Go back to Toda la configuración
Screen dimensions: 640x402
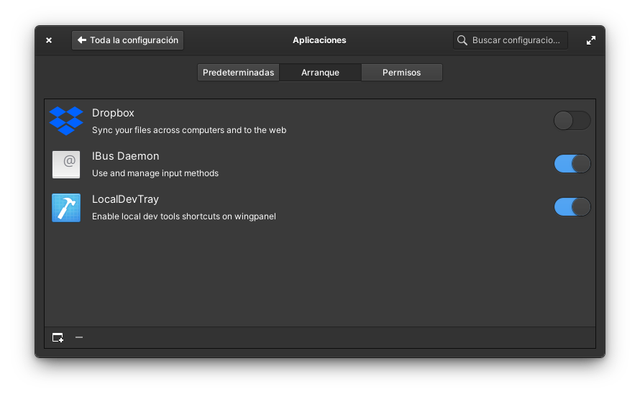[x=127, y=40]
